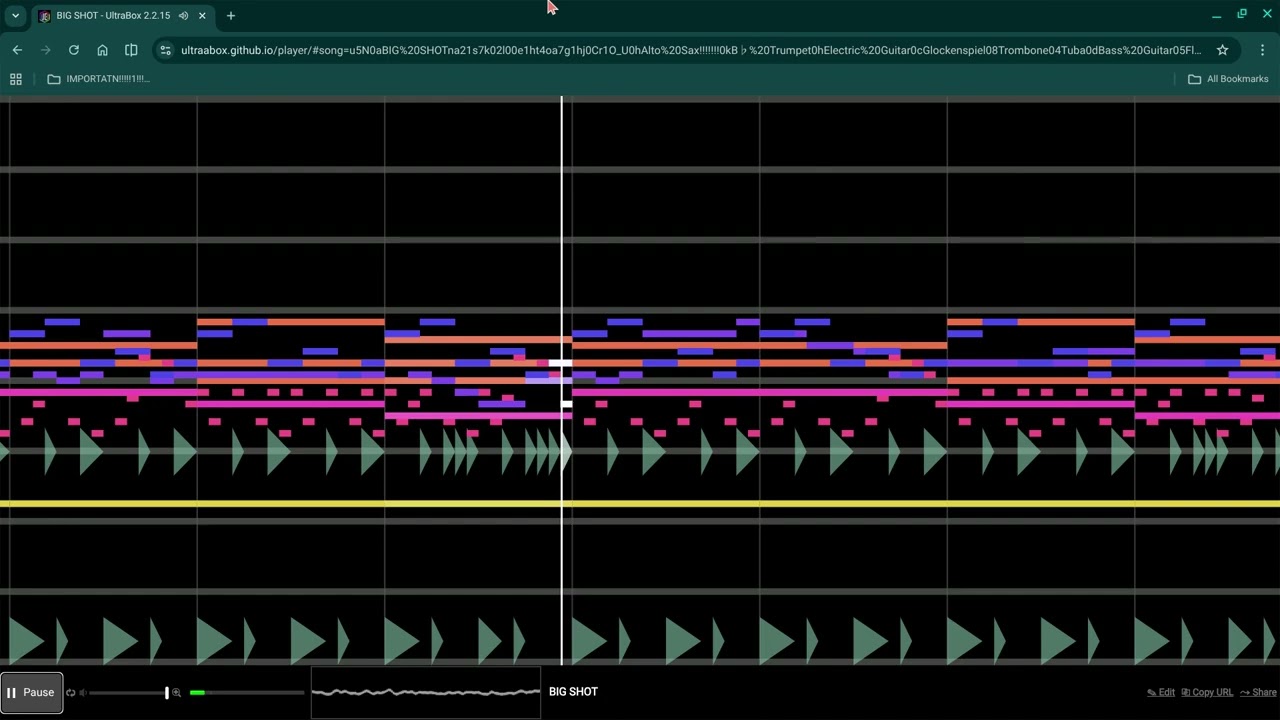Pause the BIG SHOT song playback
The image size is (1280, 720).
tap(32, 692)
